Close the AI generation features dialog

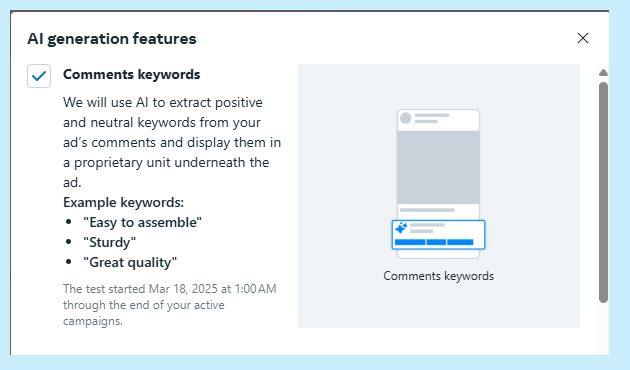(x=583, y=38)
